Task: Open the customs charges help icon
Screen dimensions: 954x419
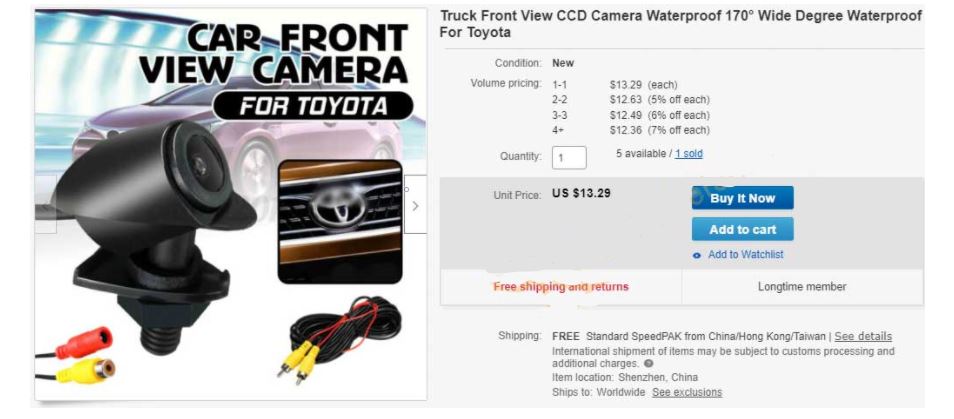Action: pos(649,364)
